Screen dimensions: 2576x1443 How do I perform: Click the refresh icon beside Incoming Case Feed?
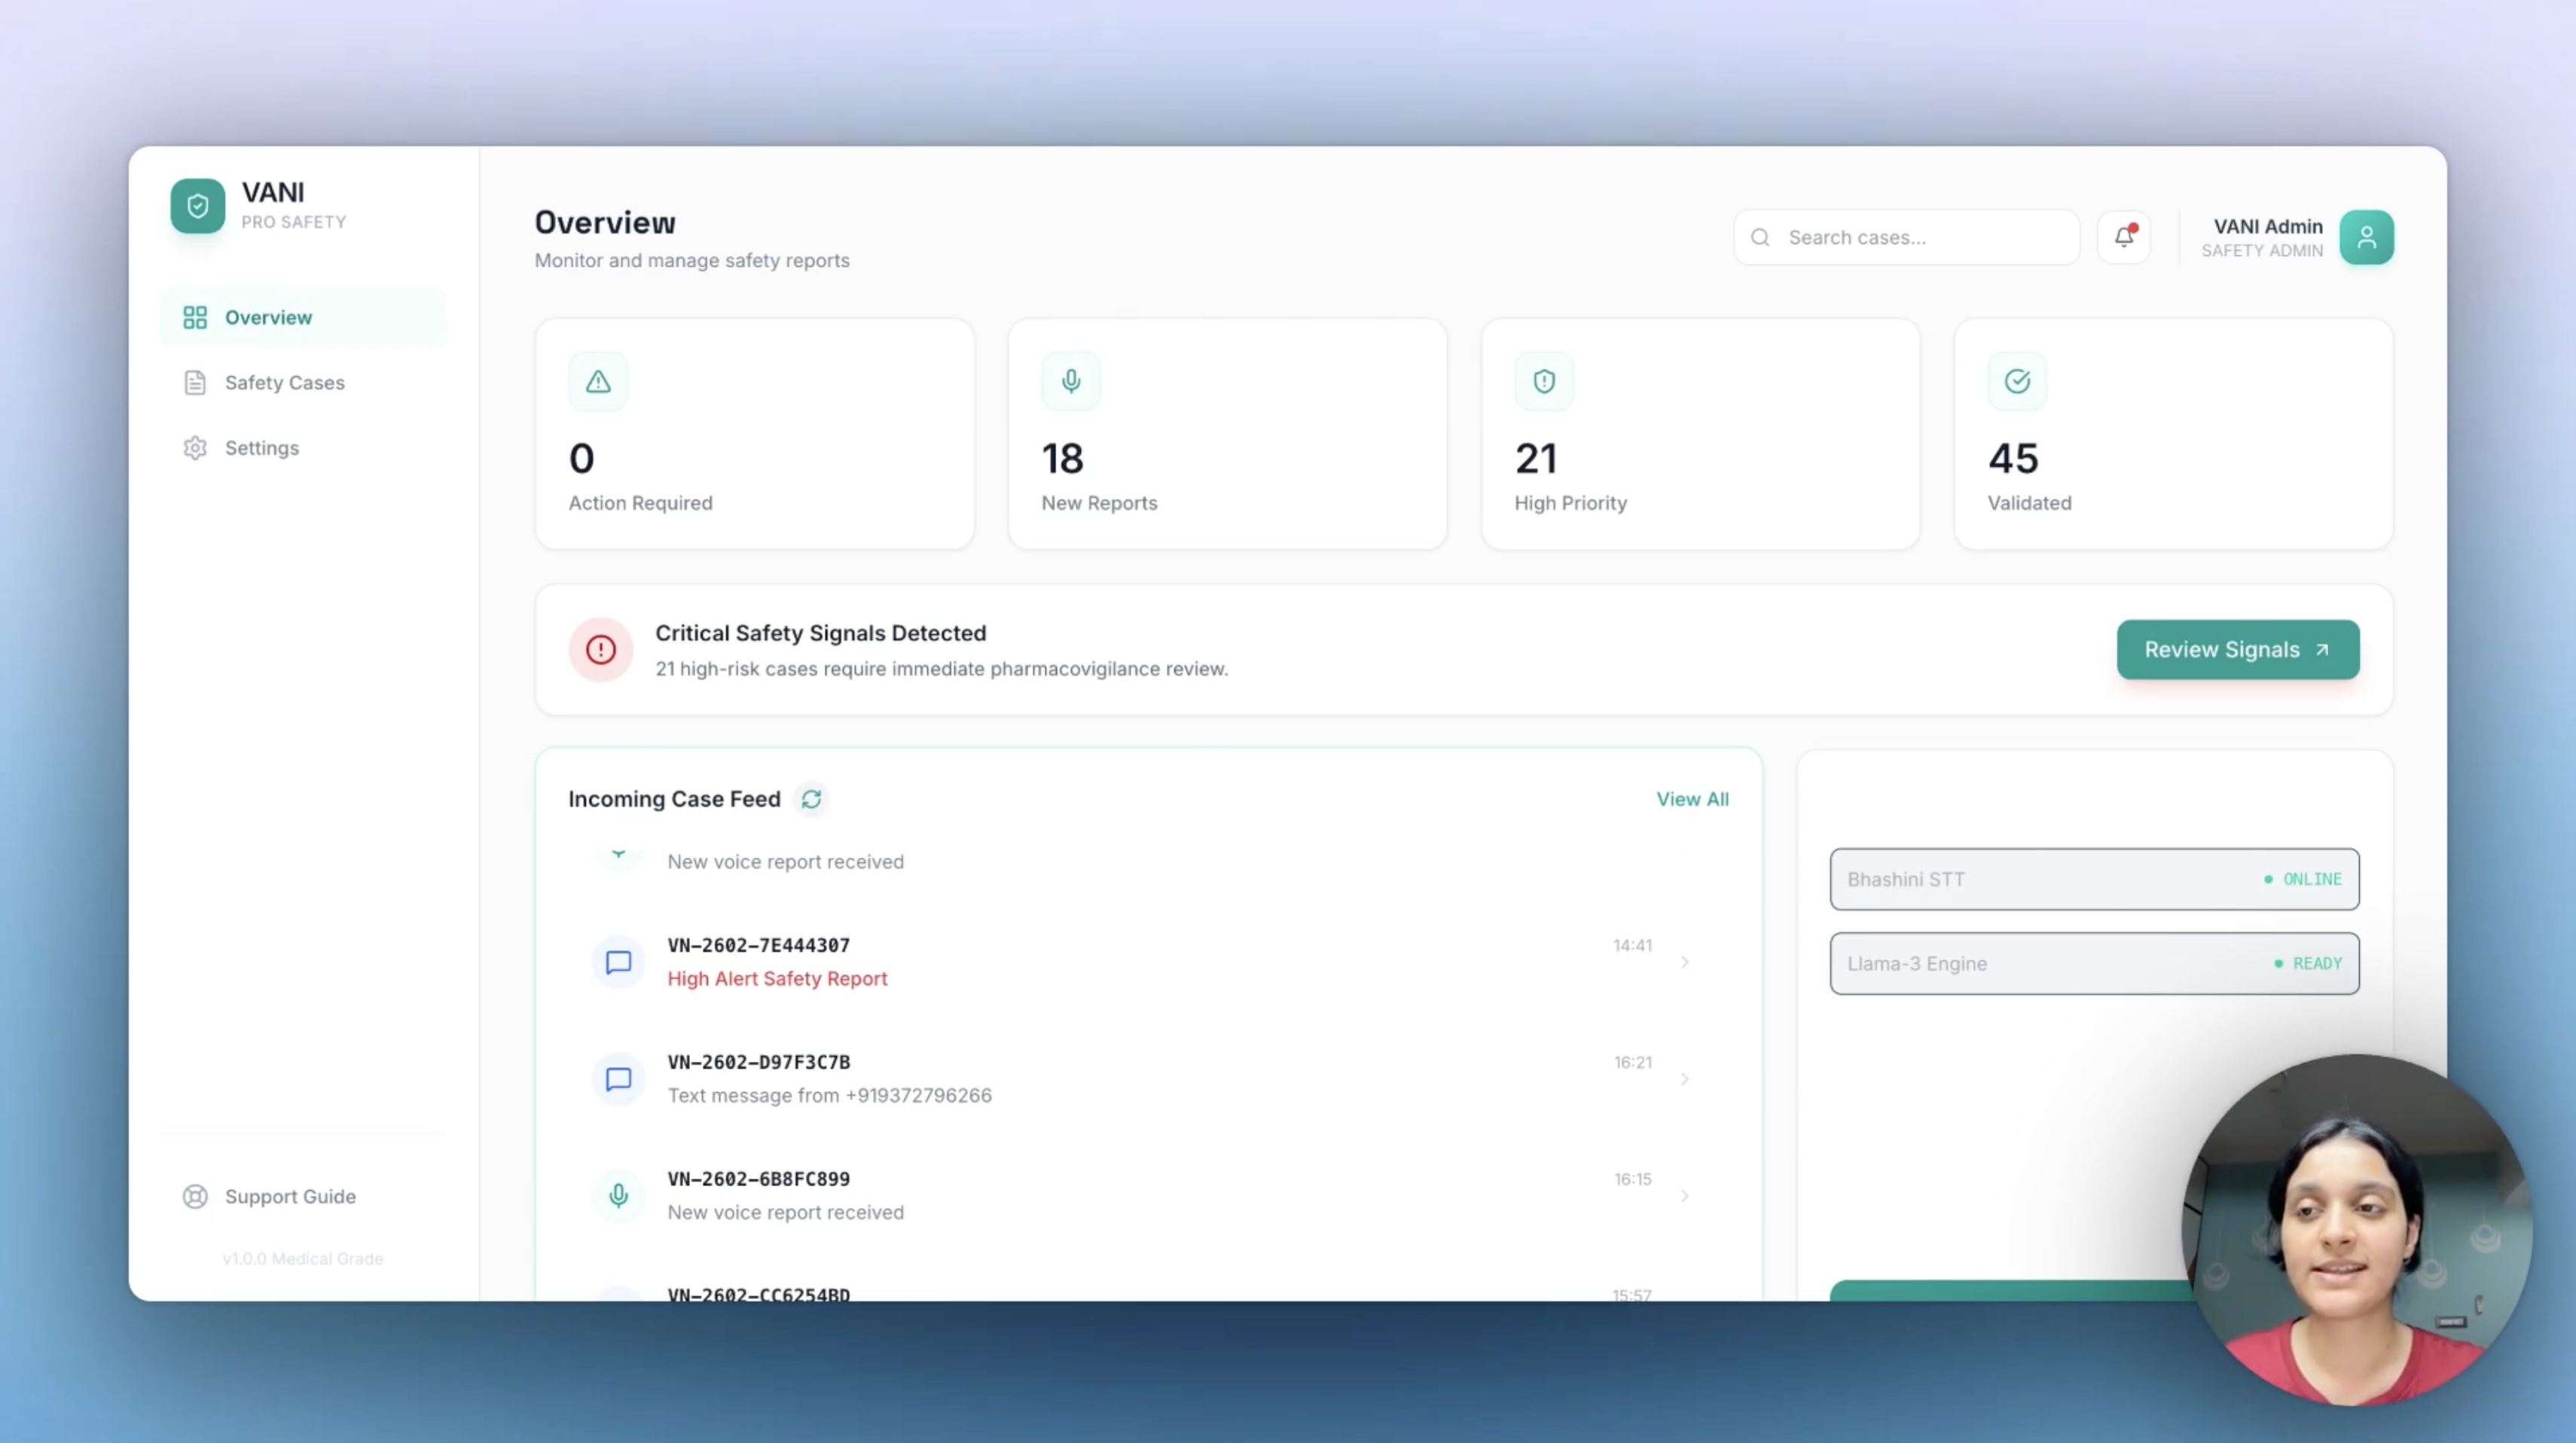[811, 799]
